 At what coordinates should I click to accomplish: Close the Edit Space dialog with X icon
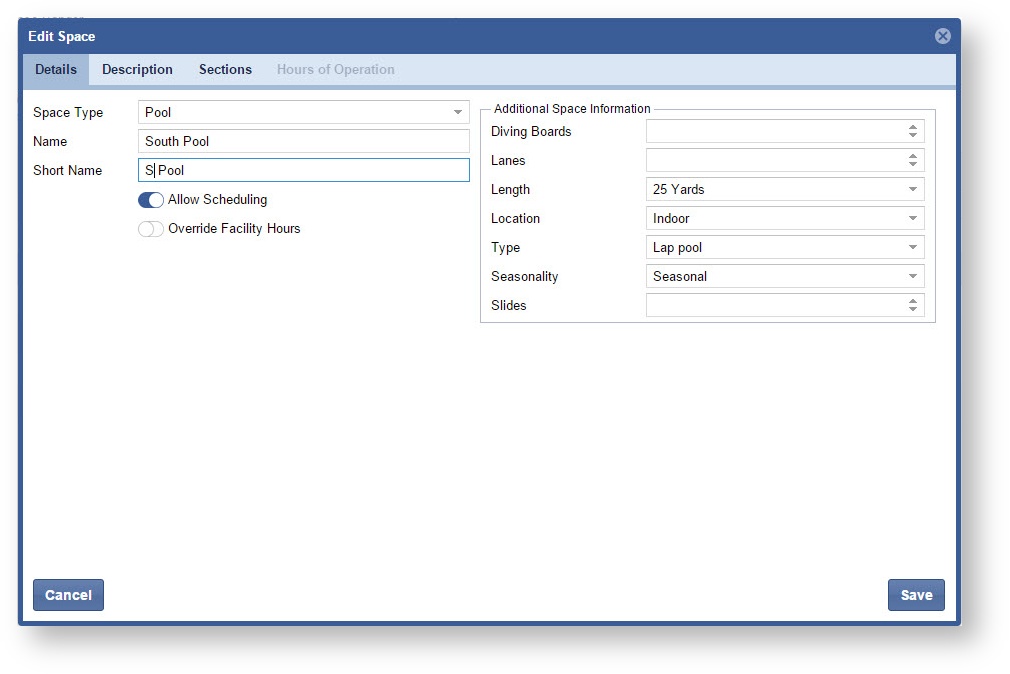[x=942, y=36]
